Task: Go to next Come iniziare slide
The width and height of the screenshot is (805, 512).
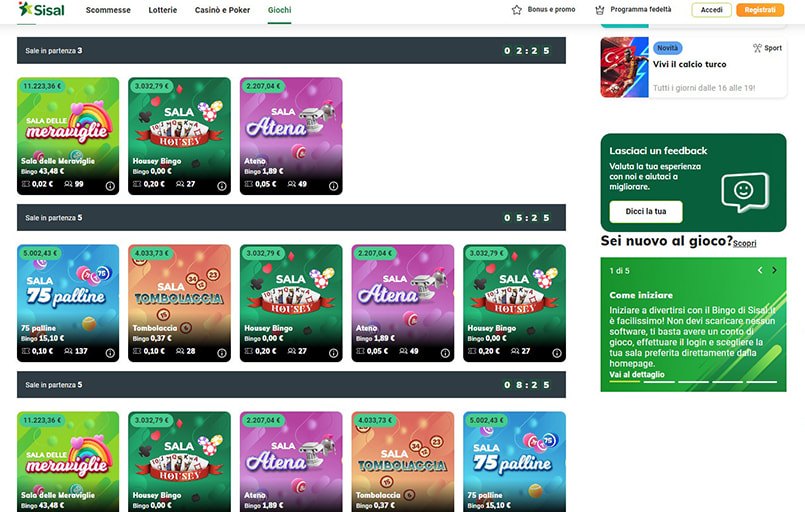Action: click(774, 270)
